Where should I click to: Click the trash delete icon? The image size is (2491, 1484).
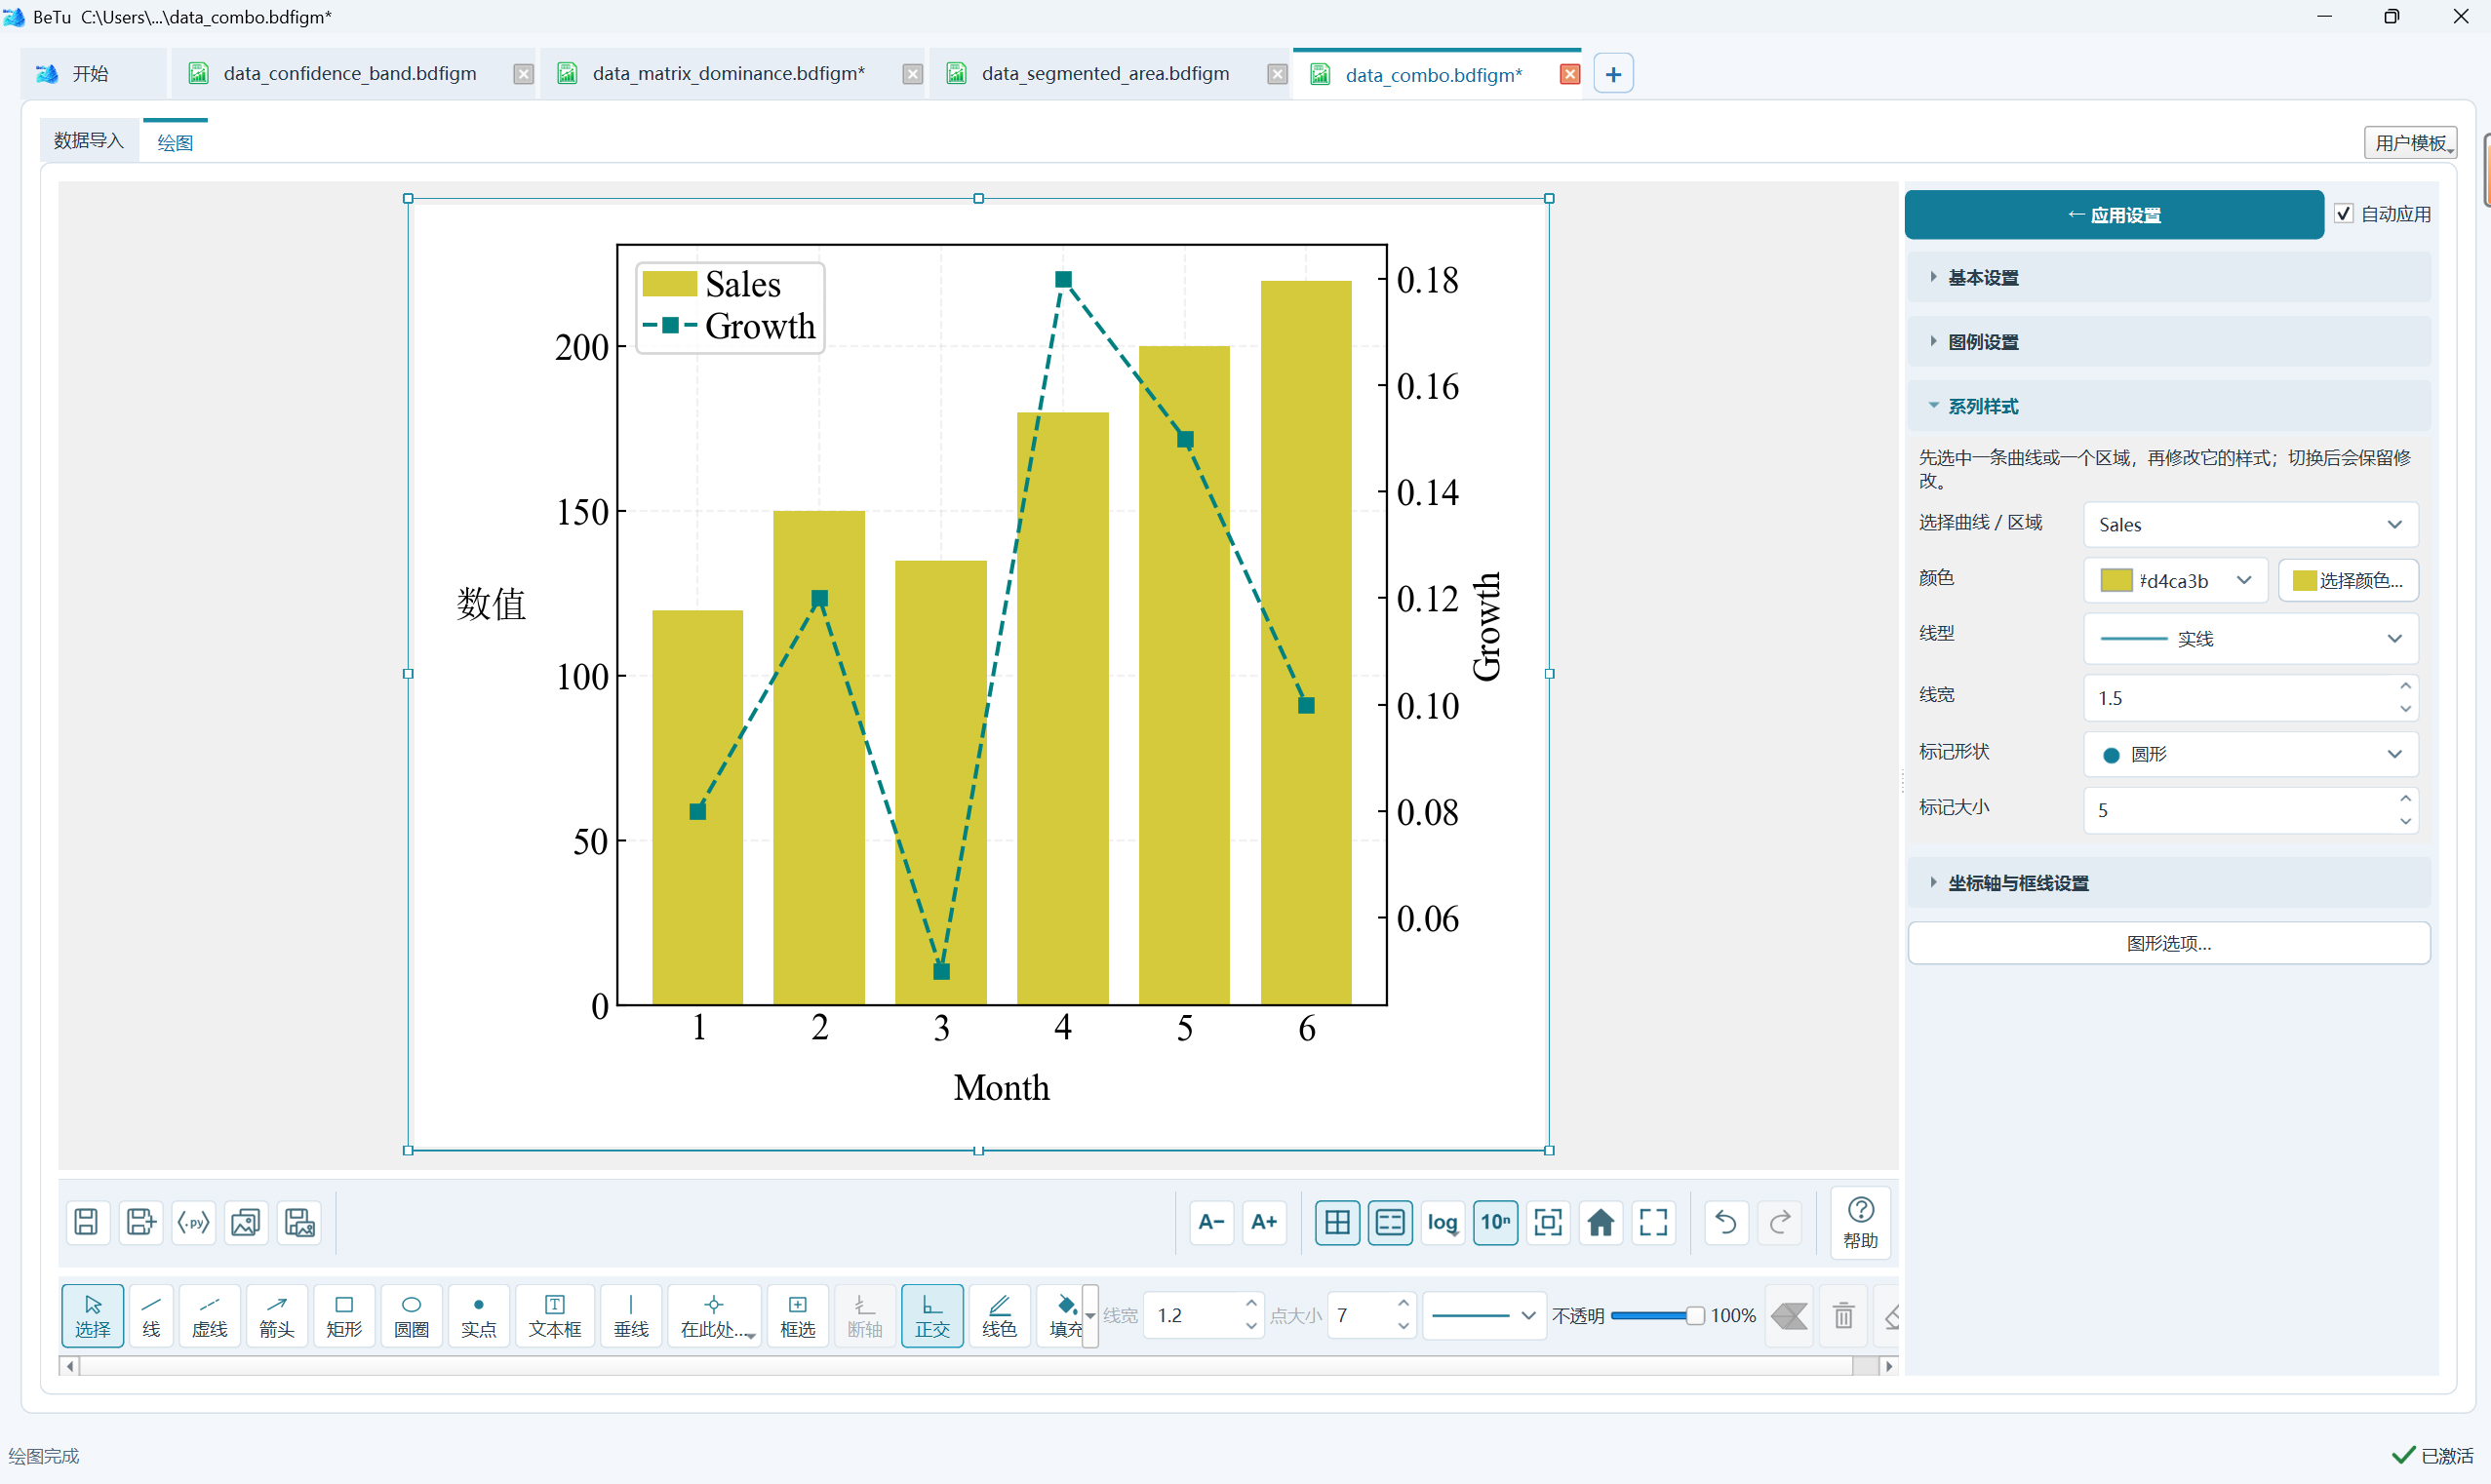1843,1315
